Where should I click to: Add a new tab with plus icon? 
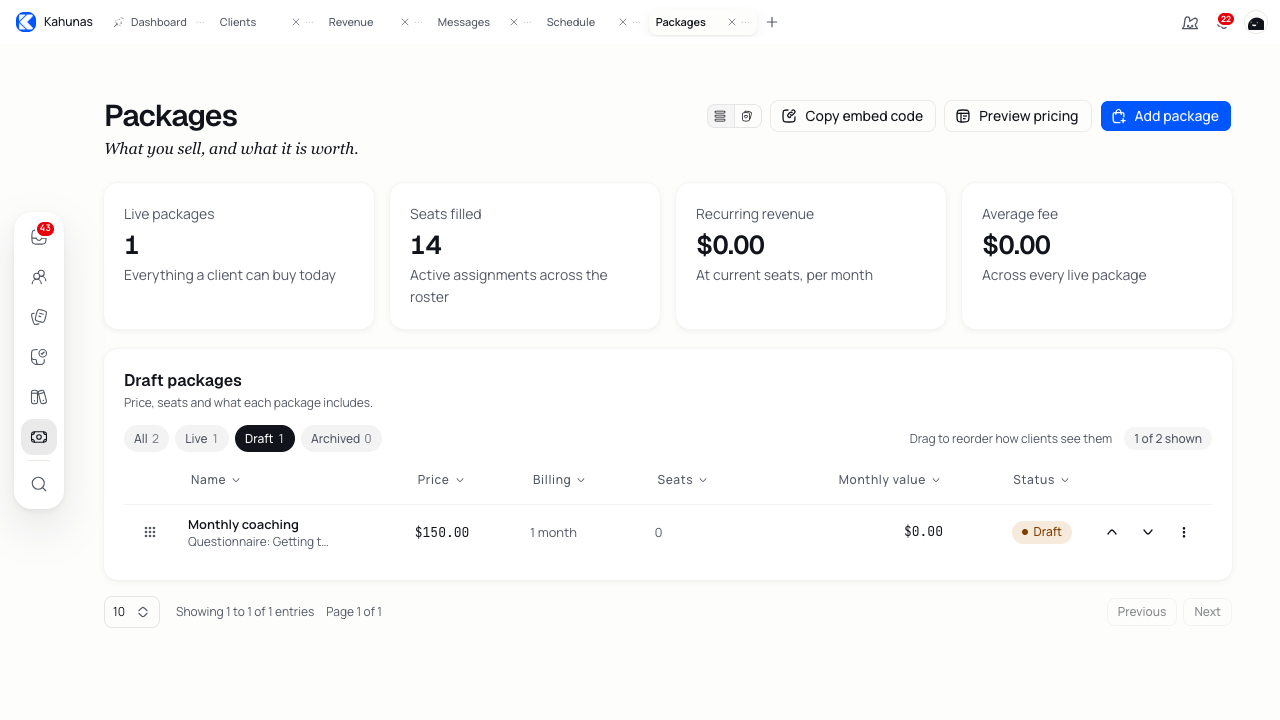(x=772, y=22)
